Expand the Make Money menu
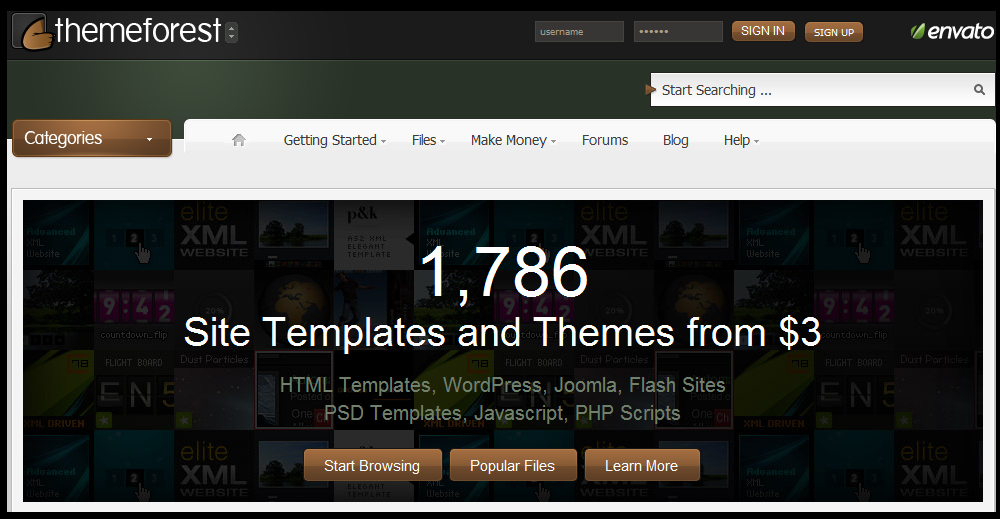Viewport: 1000px width, 519px height. point(513,140)
